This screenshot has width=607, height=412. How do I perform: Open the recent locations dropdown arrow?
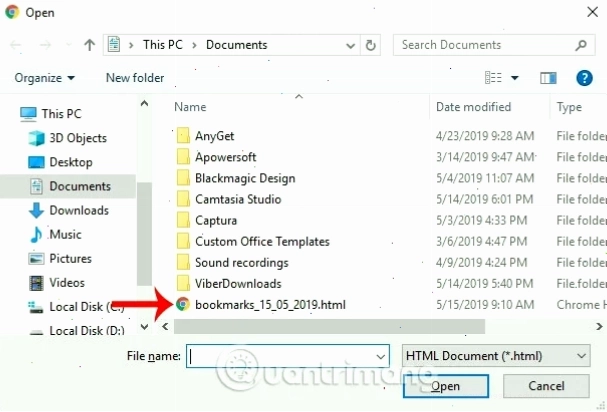[69, 45]
